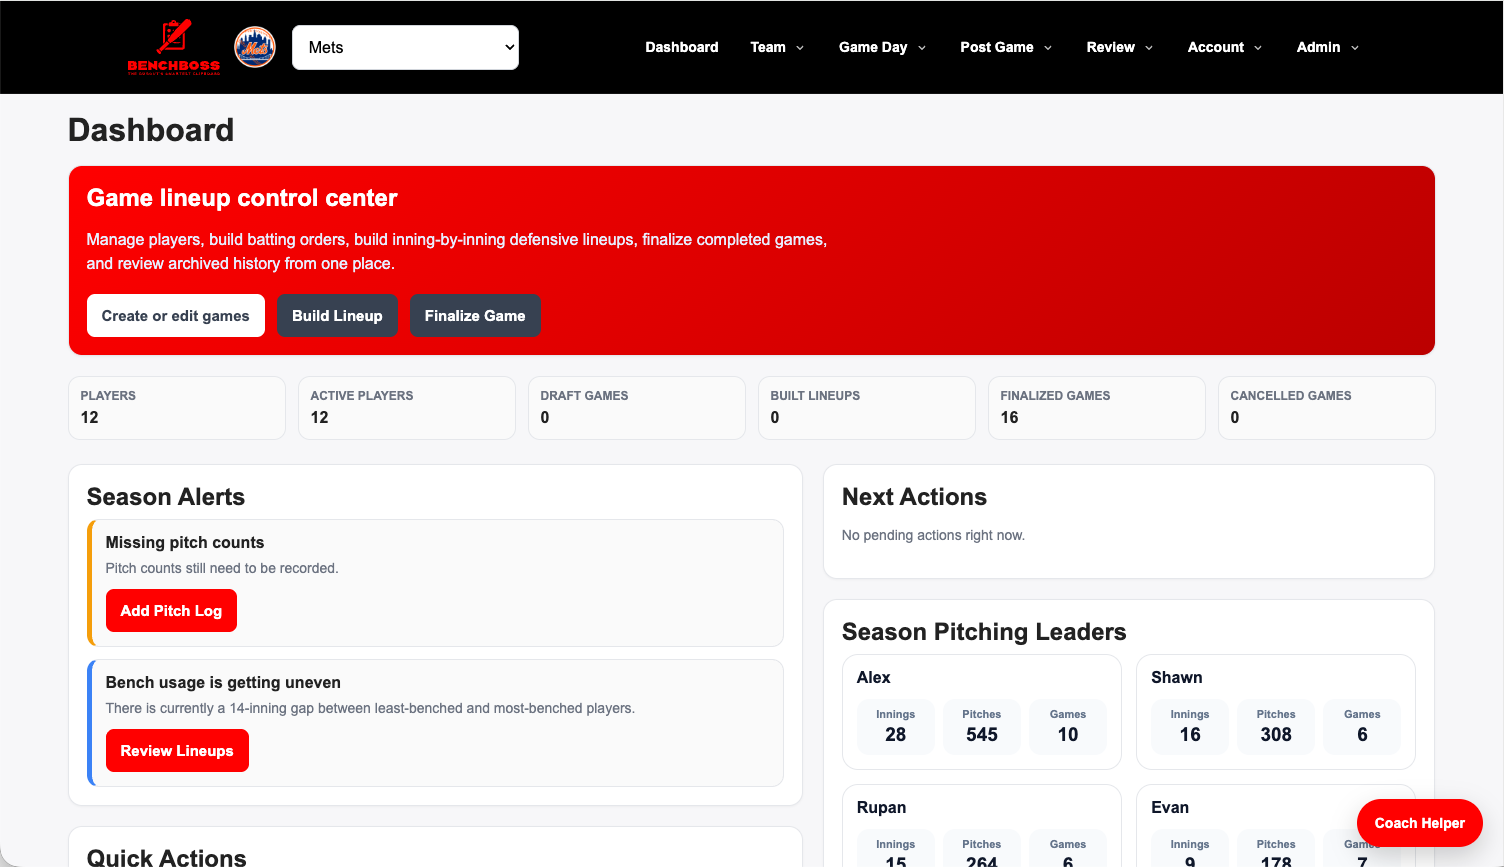
Task: Click the Game lineup control center heading
Action: click(242, 198)
